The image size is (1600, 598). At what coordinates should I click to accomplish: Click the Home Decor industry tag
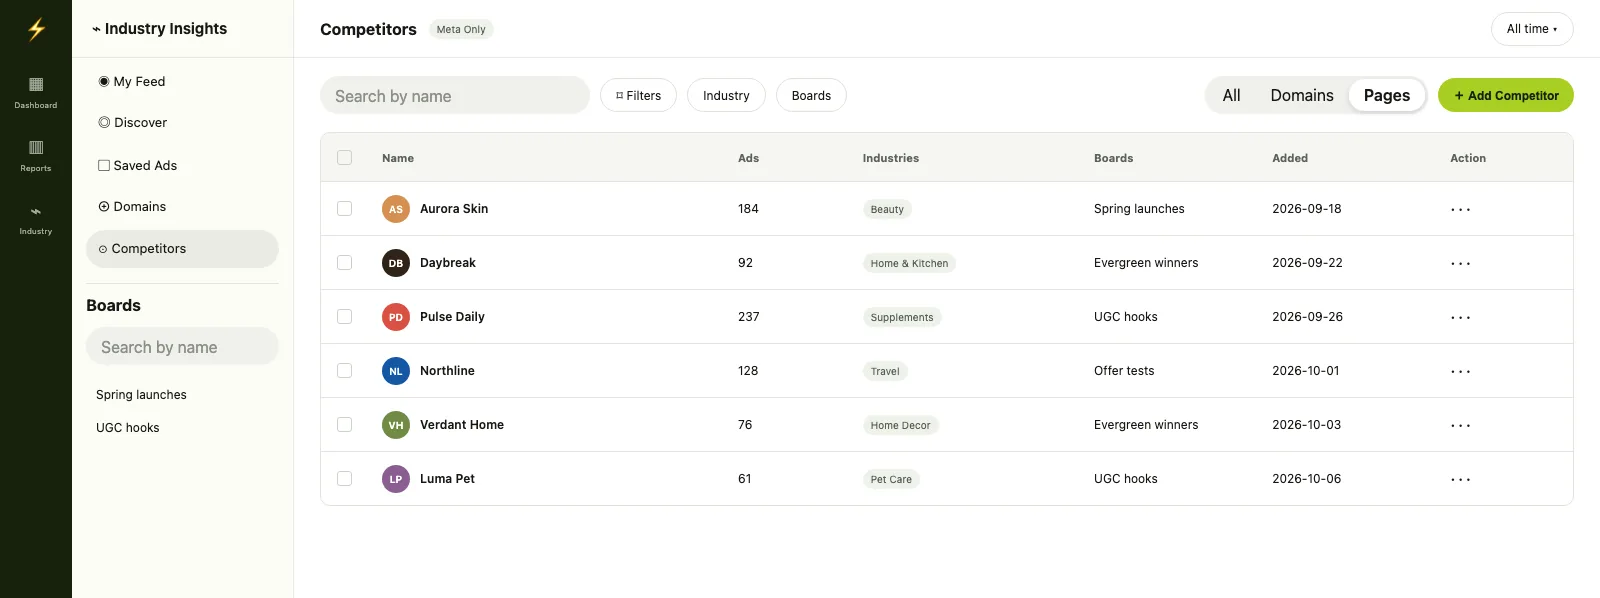(900, 425)
